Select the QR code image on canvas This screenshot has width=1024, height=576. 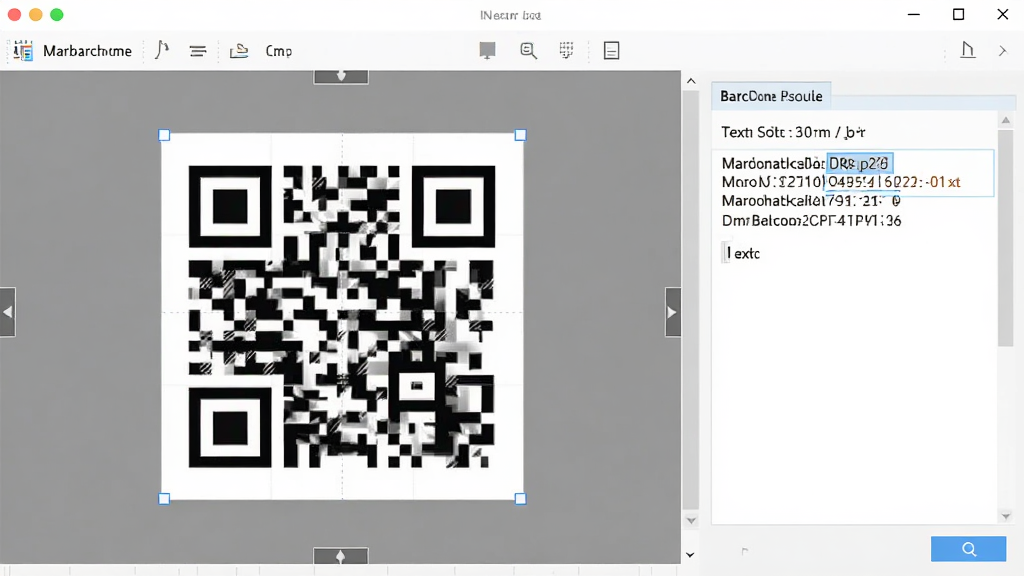pyautogui.click(x=342, y=317)
